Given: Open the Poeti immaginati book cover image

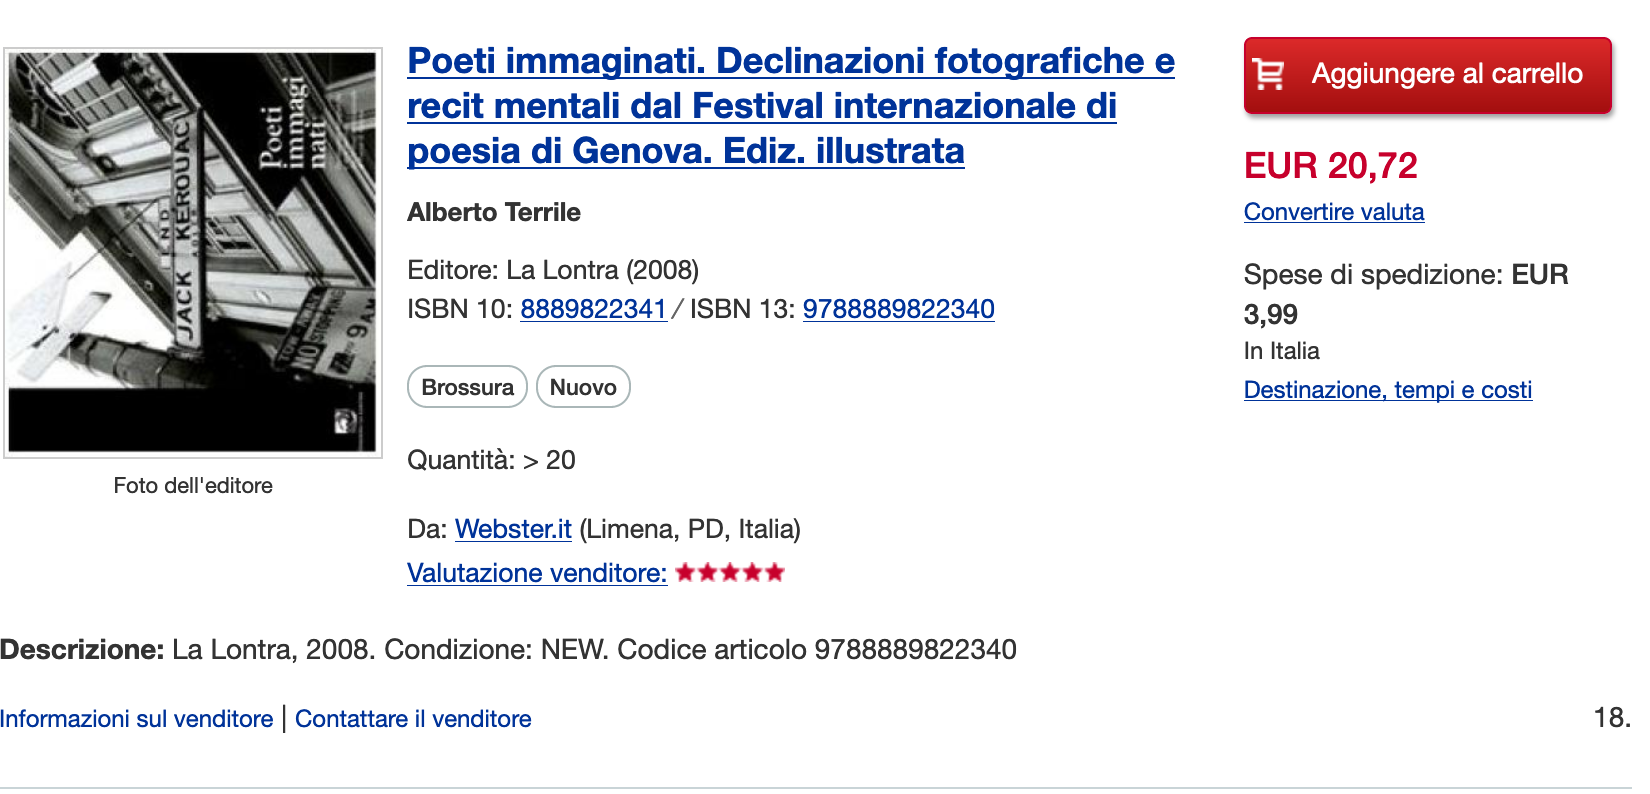Looking at the screenshot, I should [x=193, y=253].
